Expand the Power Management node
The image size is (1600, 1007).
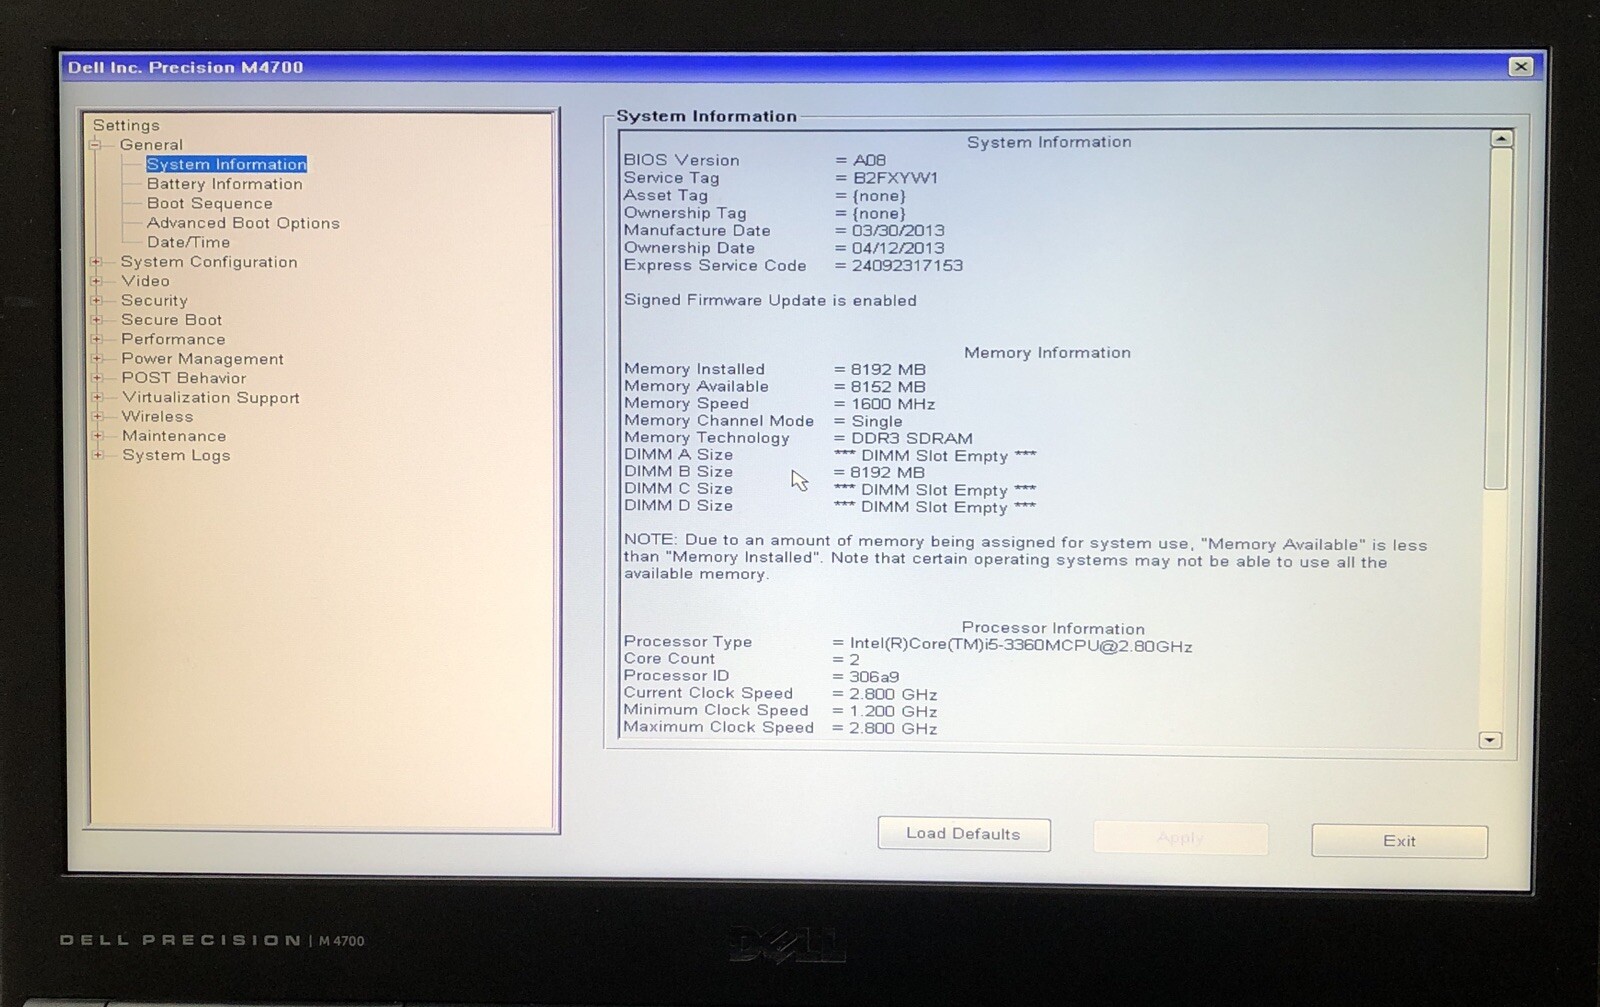point(97,358)
